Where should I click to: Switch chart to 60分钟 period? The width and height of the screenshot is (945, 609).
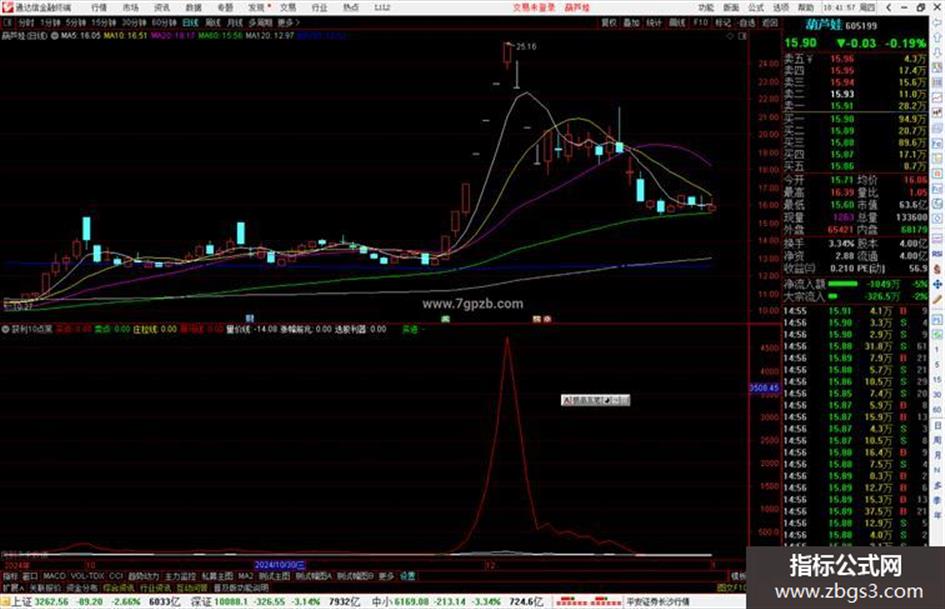pos(164,22)
